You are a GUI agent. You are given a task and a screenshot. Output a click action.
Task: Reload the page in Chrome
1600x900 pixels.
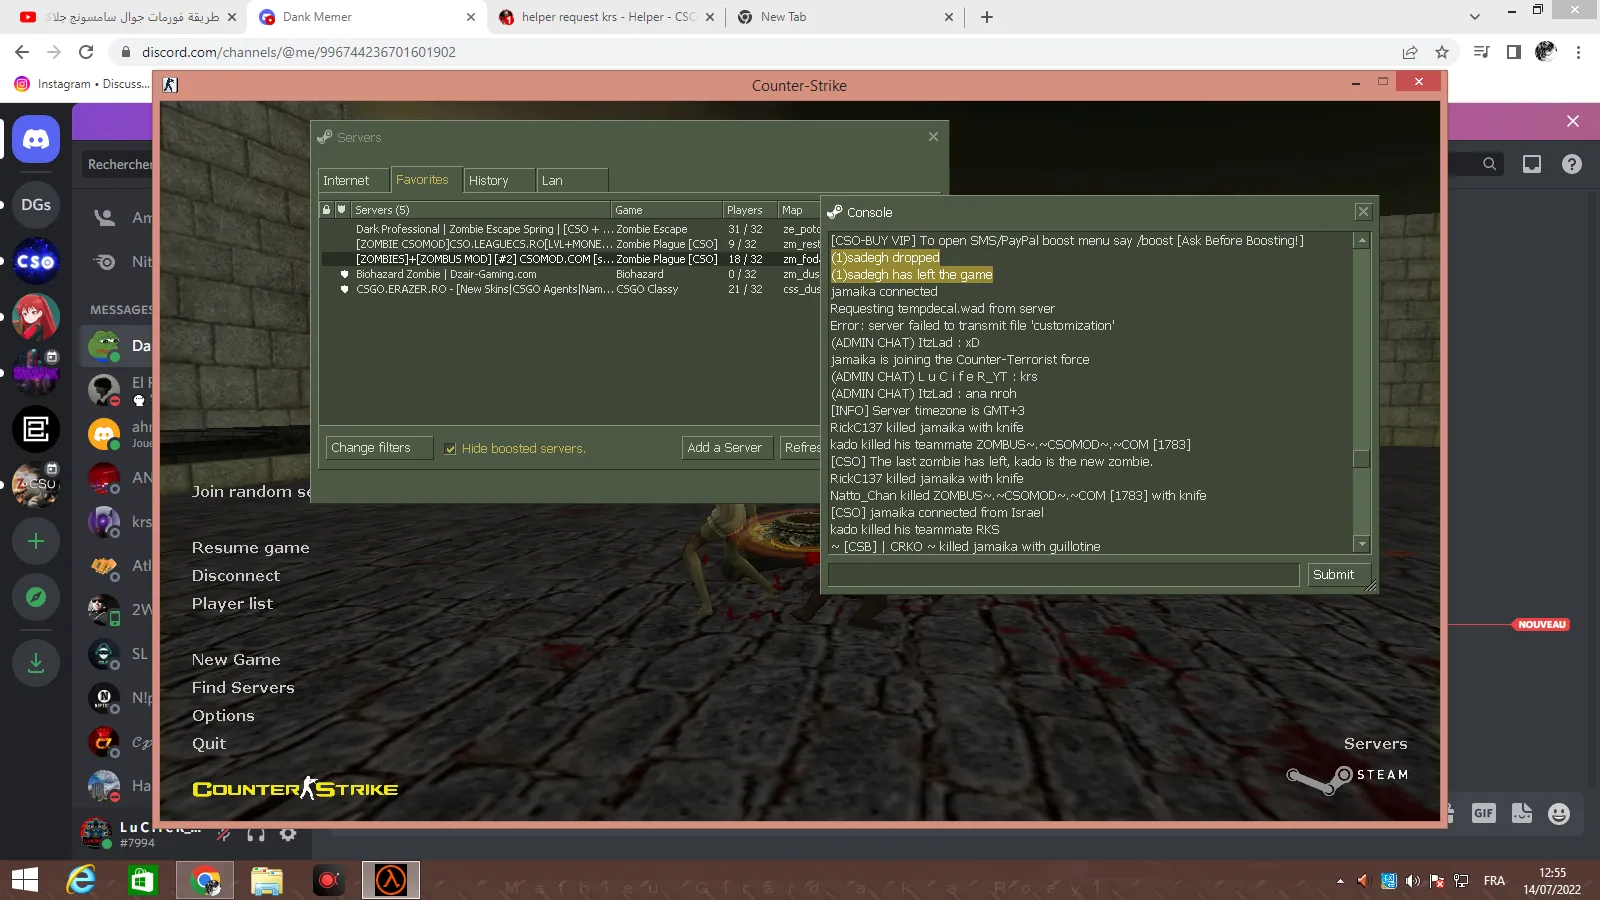pos(86,52)
